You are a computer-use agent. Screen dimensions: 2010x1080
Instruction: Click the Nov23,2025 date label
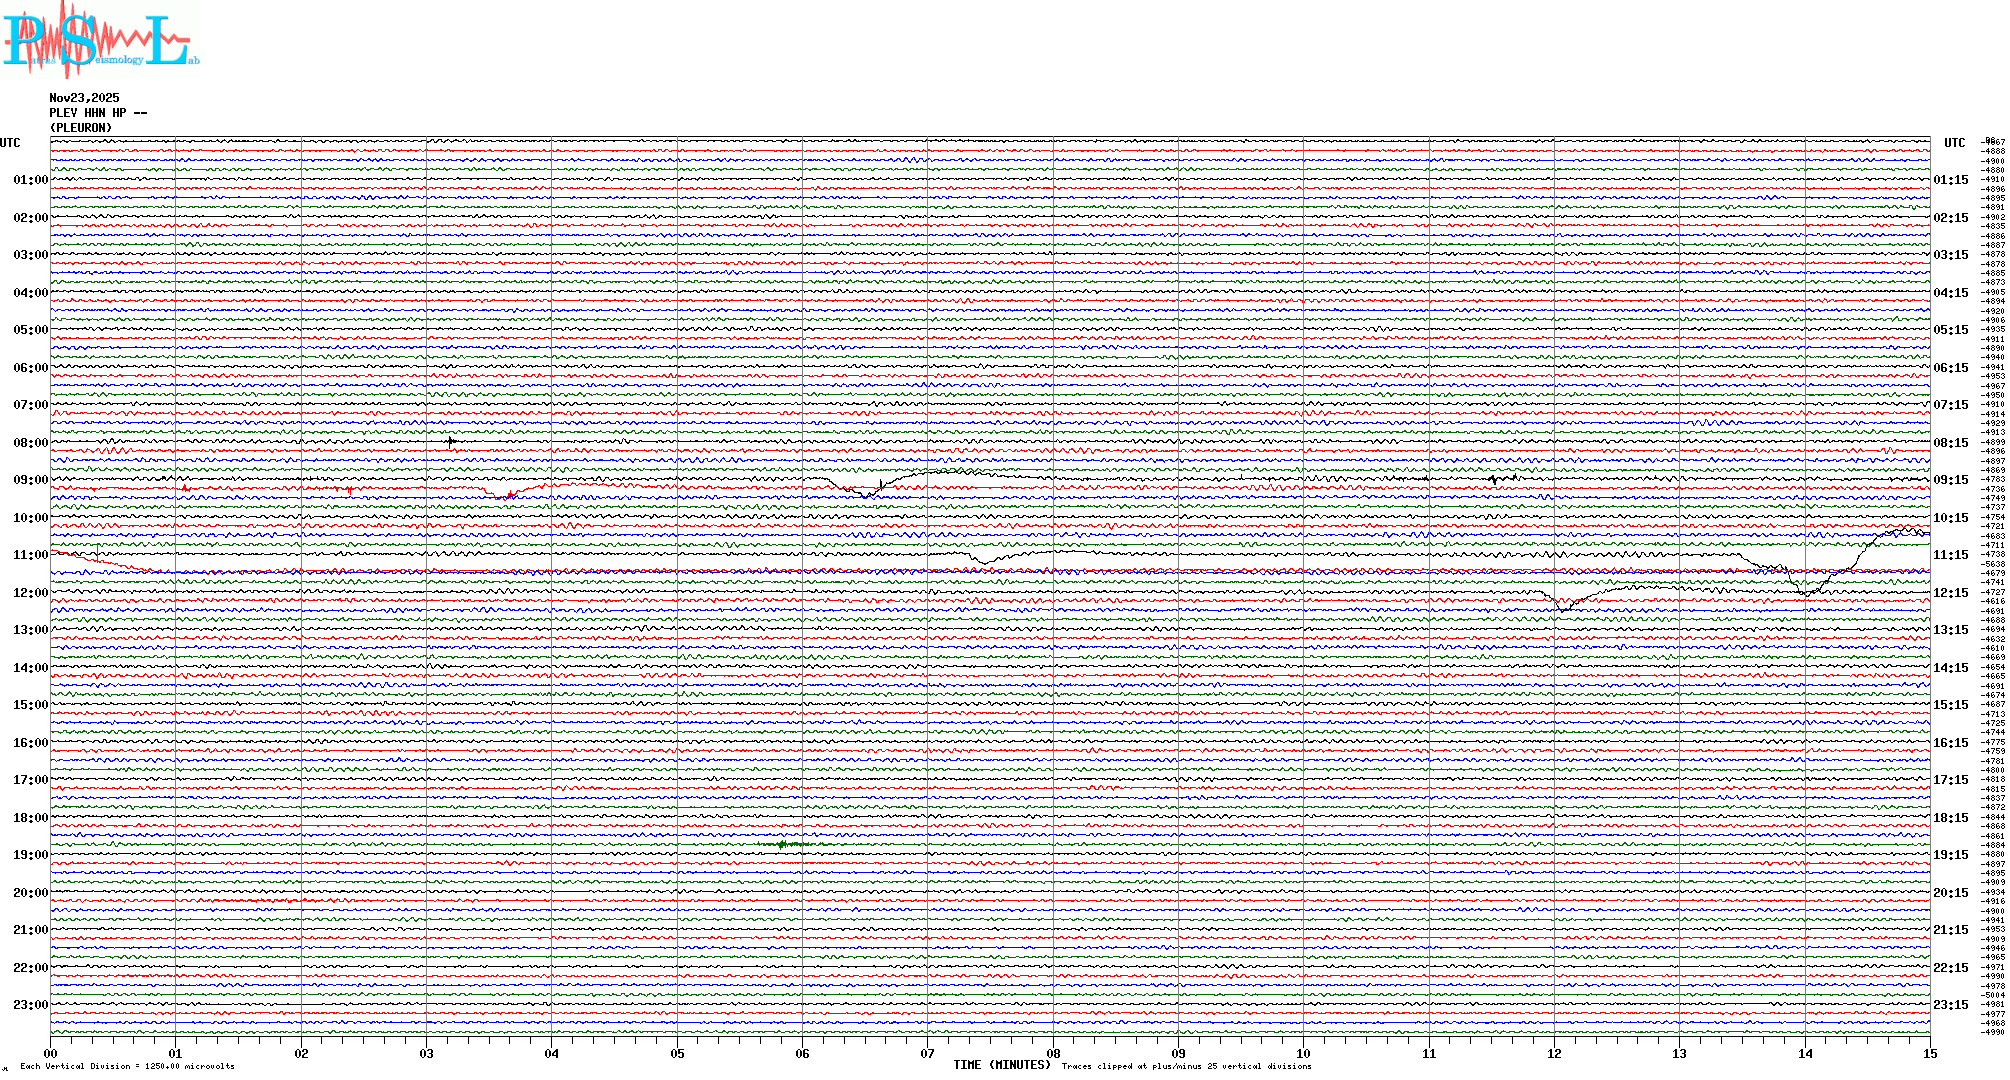84,98
